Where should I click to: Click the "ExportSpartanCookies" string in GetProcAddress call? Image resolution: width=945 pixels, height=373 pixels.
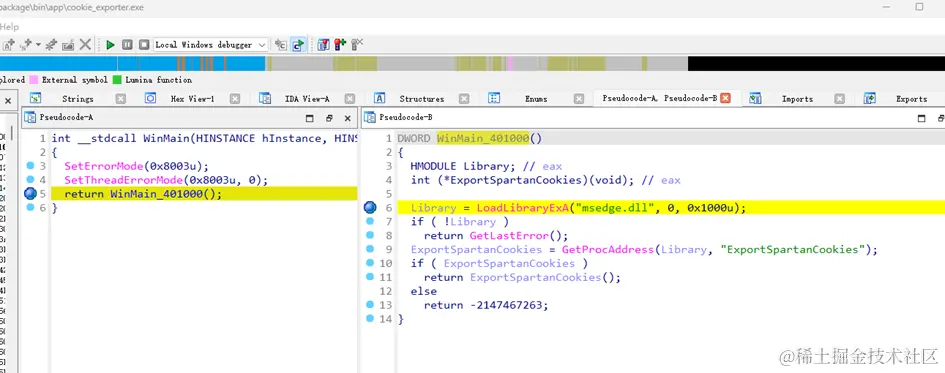click(x=793, y=249)
